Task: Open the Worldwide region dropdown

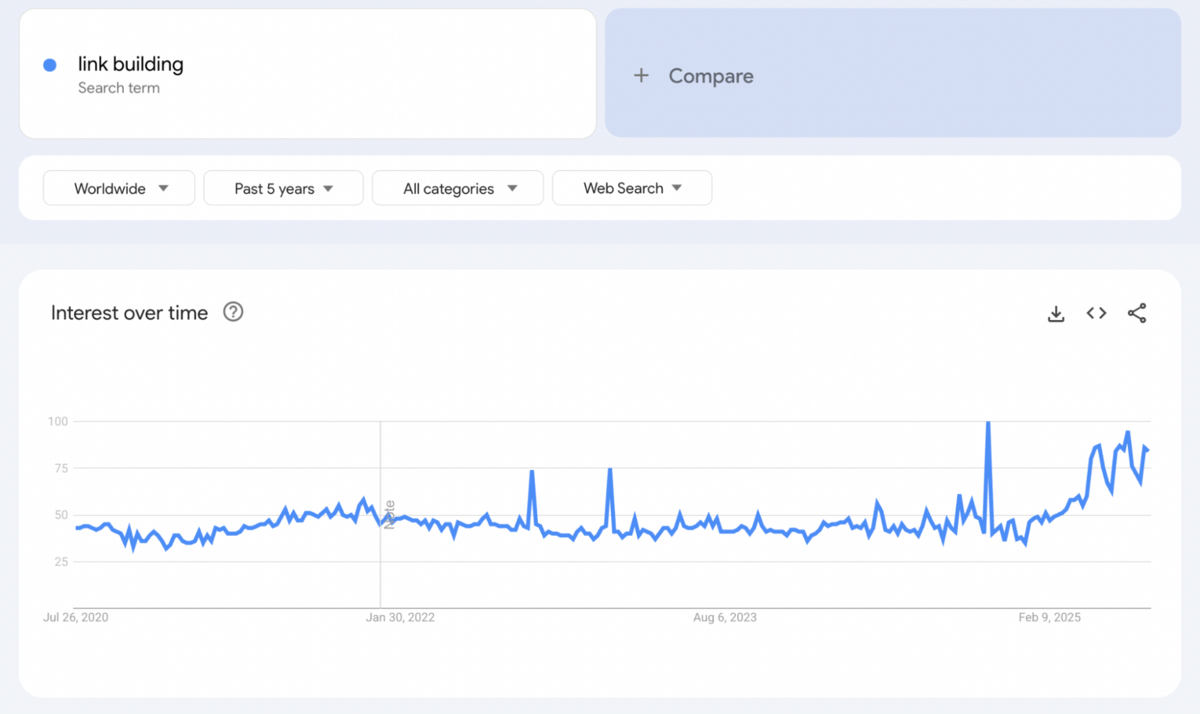Action: (x=118, y=188)
